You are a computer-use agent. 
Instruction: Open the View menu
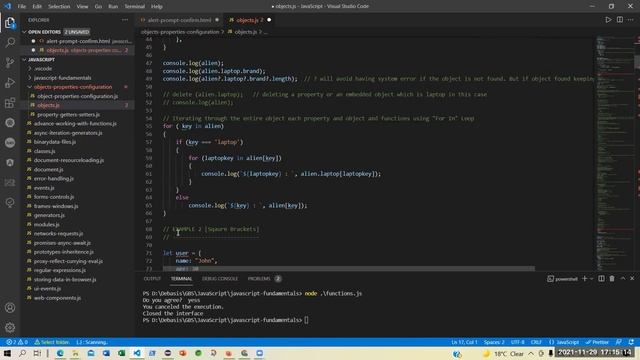coord(82,7)
